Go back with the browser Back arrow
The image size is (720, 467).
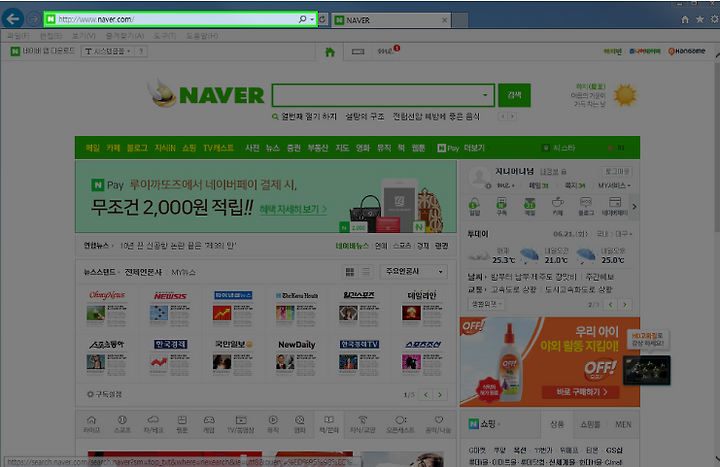12,19
